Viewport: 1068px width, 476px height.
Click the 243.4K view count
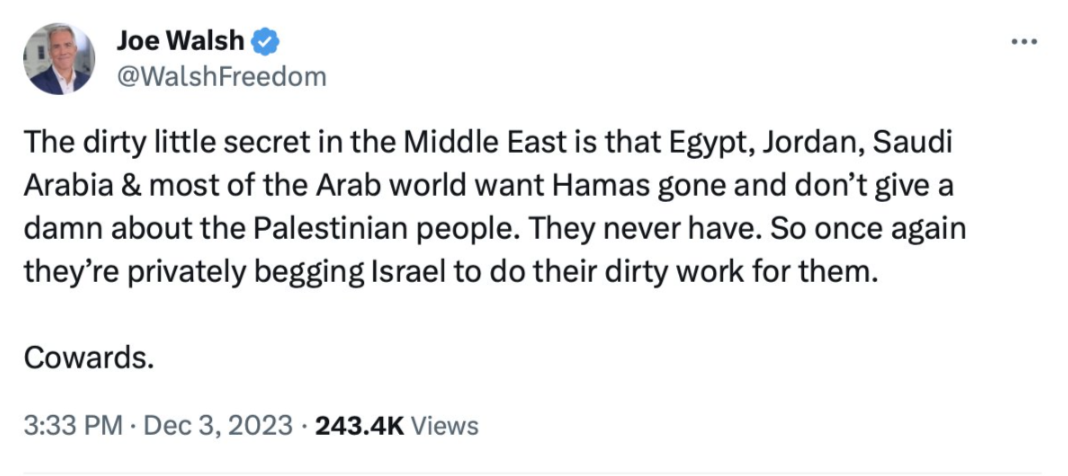click(x=359, y=426)
